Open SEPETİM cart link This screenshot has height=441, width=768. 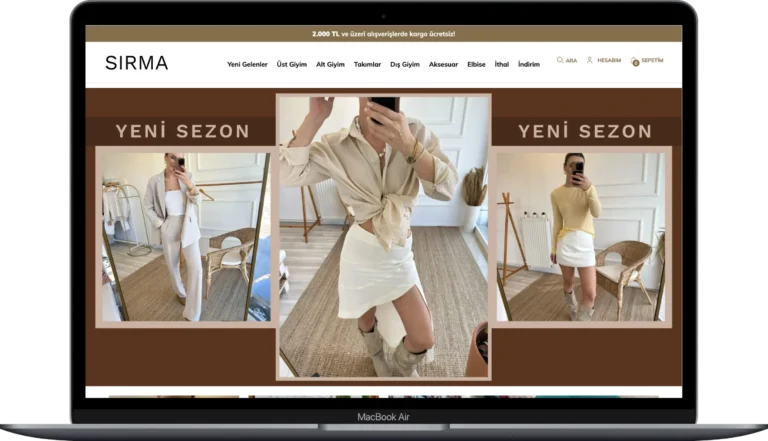tap(652, 60)
